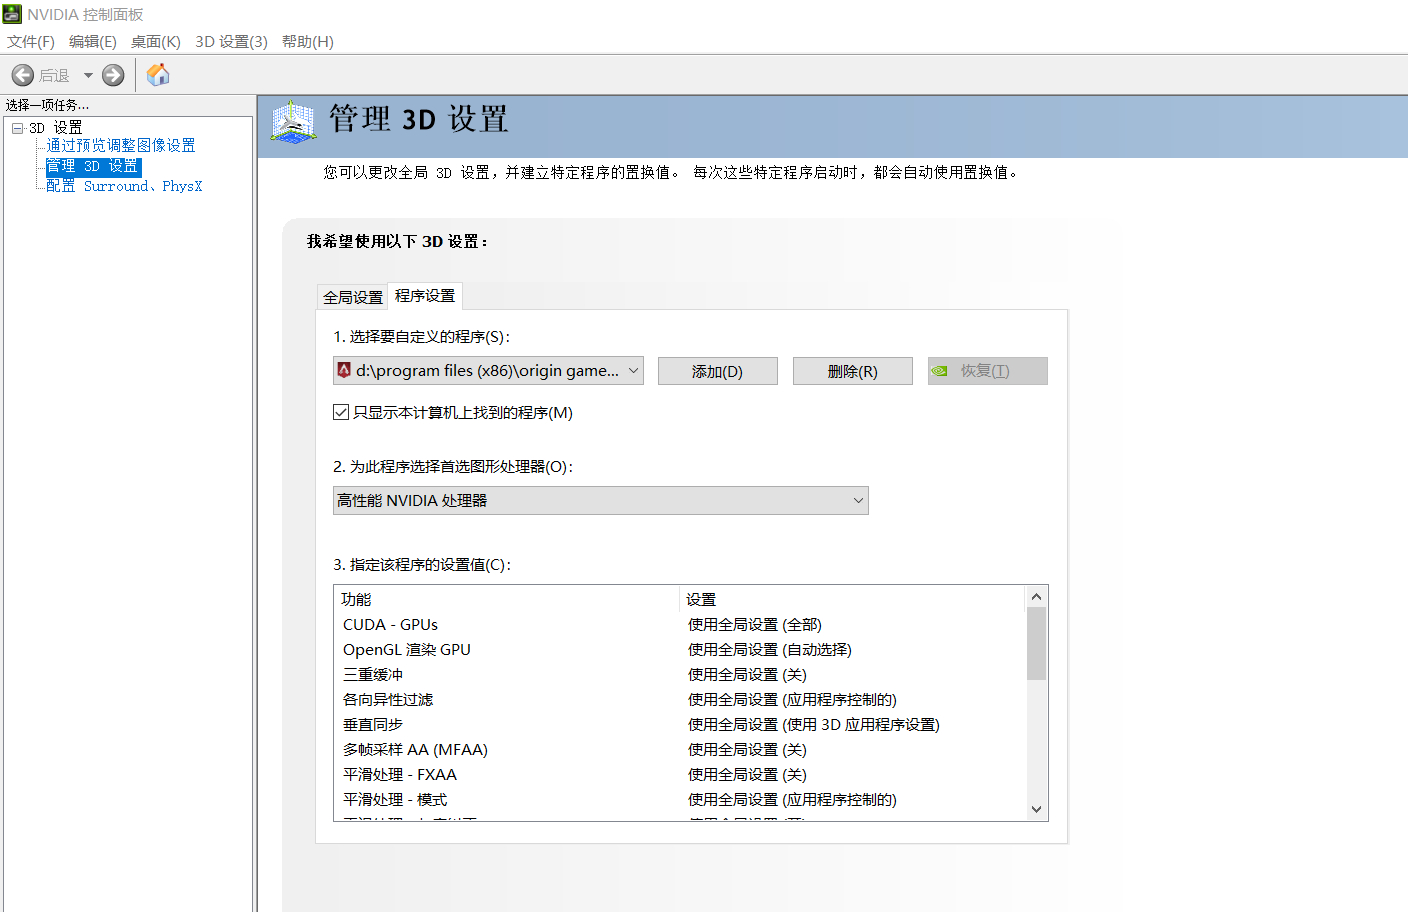Select the OpenGL 渲染 GPU row
The height and width of the screenshot is (912, 1408).
pyautogui.click(x=680, y=650)
